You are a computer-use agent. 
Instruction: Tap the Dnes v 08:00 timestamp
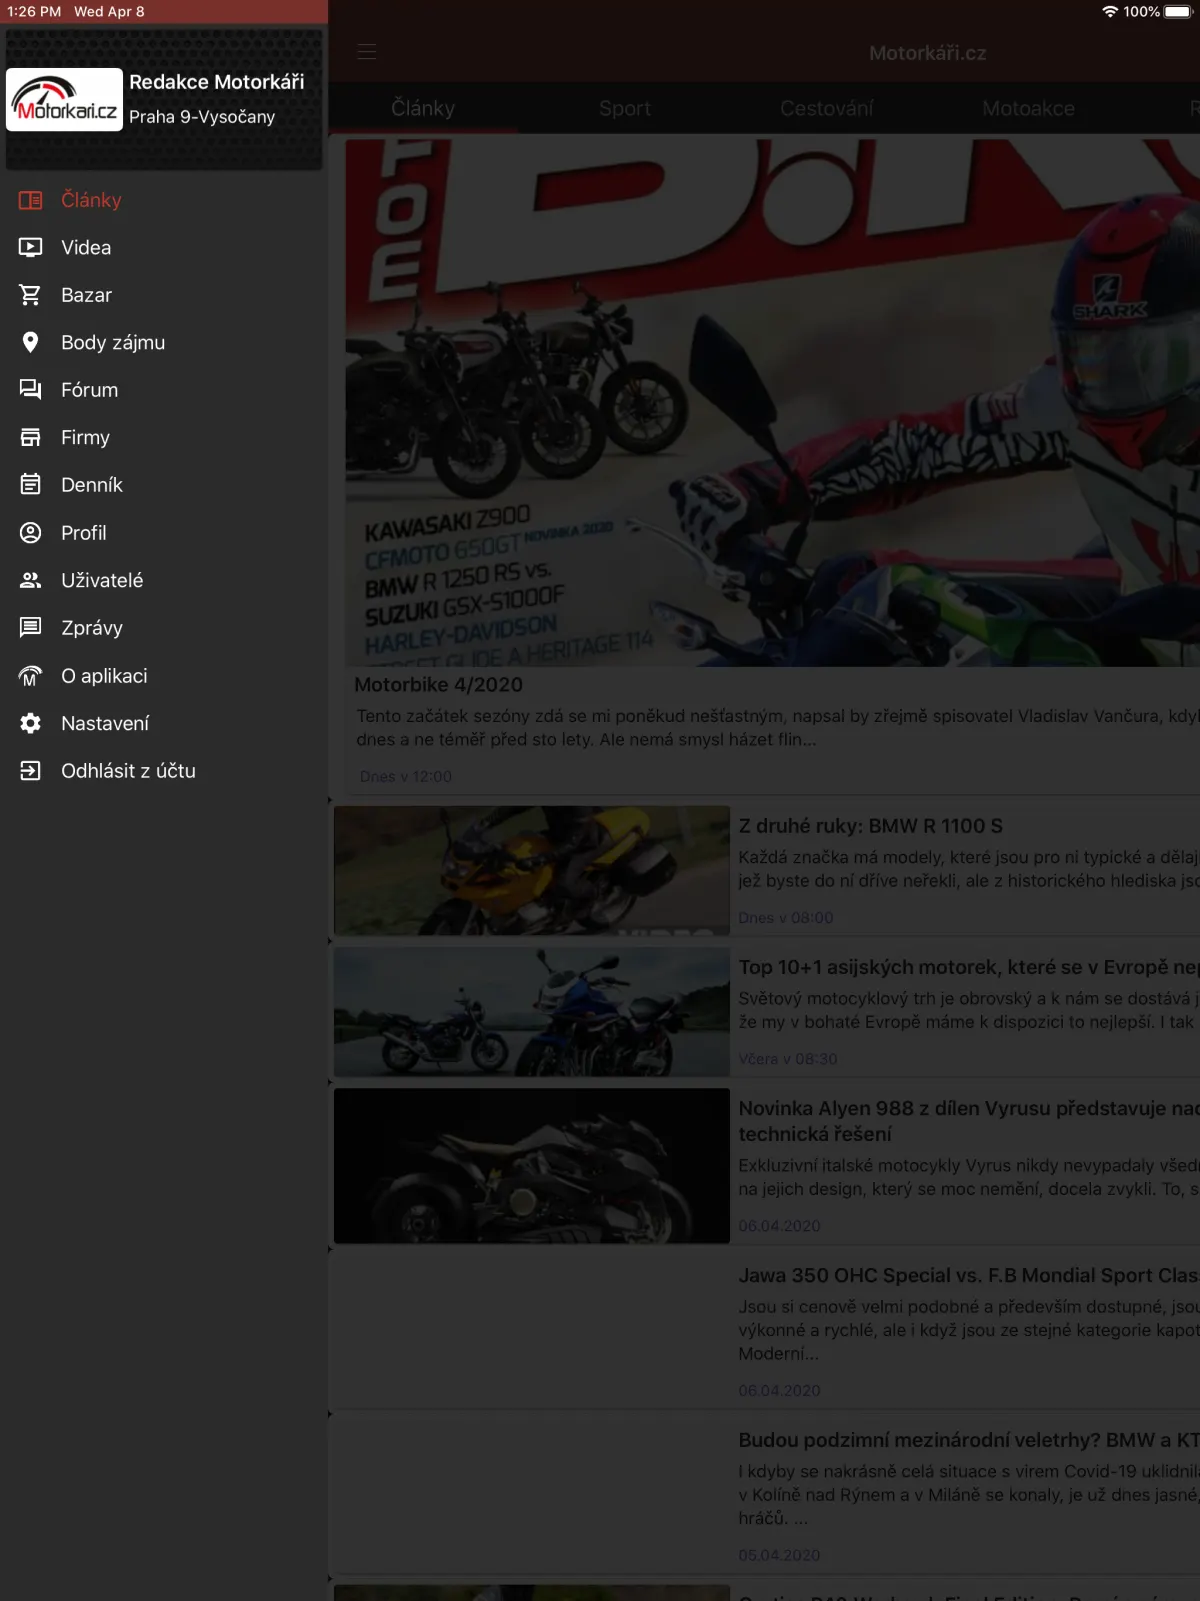coord(786,917)
